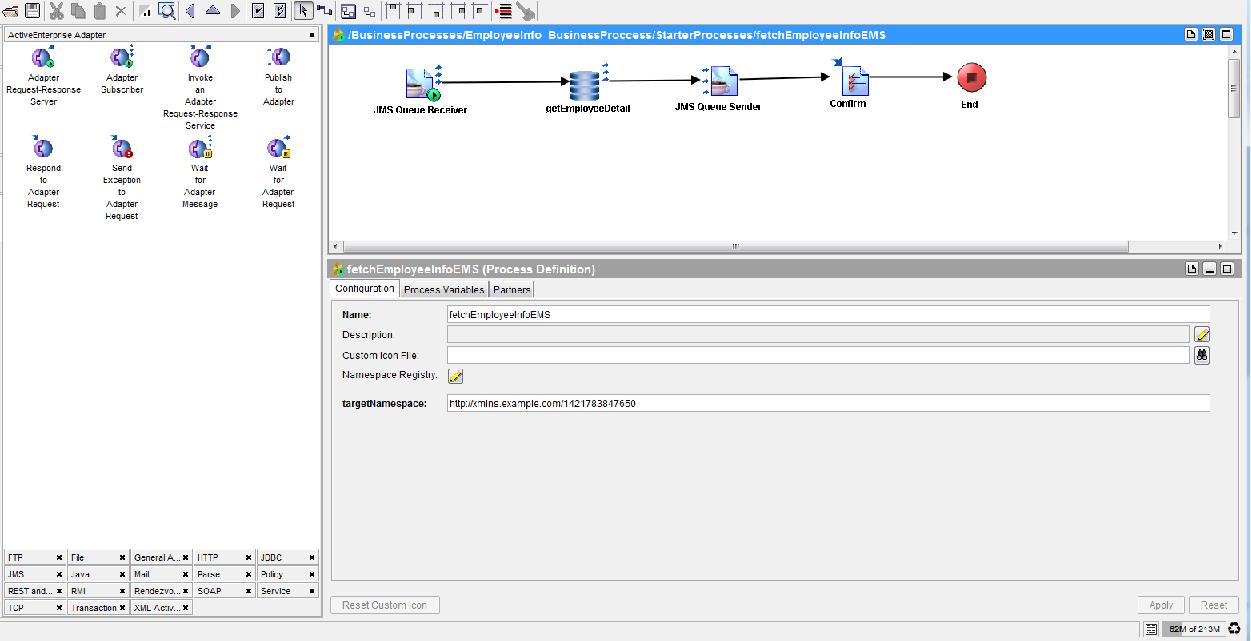Image resolution: width=1251 pixels, height=641 pixels.
Task: Click into the targetNamespace field
Action: pyautogui.click(x=828, y=404)
